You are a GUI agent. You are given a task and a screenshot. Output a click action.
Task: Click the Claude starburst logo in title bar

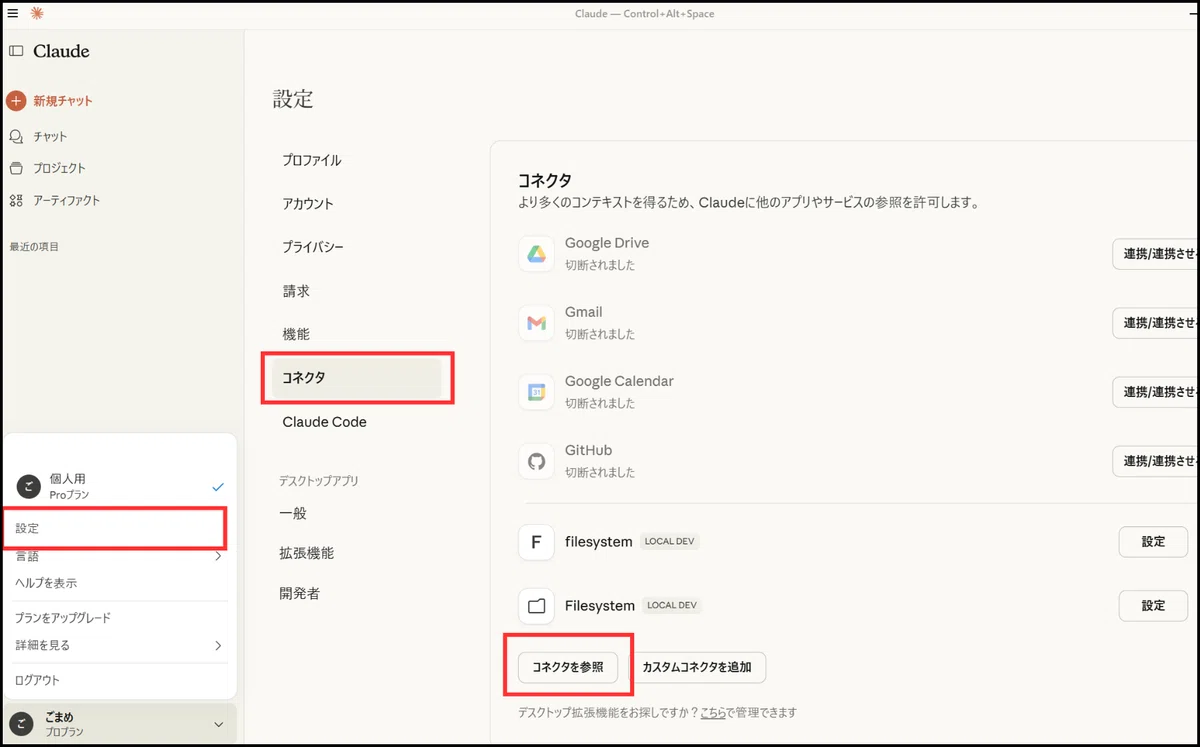tap(37, 13)
